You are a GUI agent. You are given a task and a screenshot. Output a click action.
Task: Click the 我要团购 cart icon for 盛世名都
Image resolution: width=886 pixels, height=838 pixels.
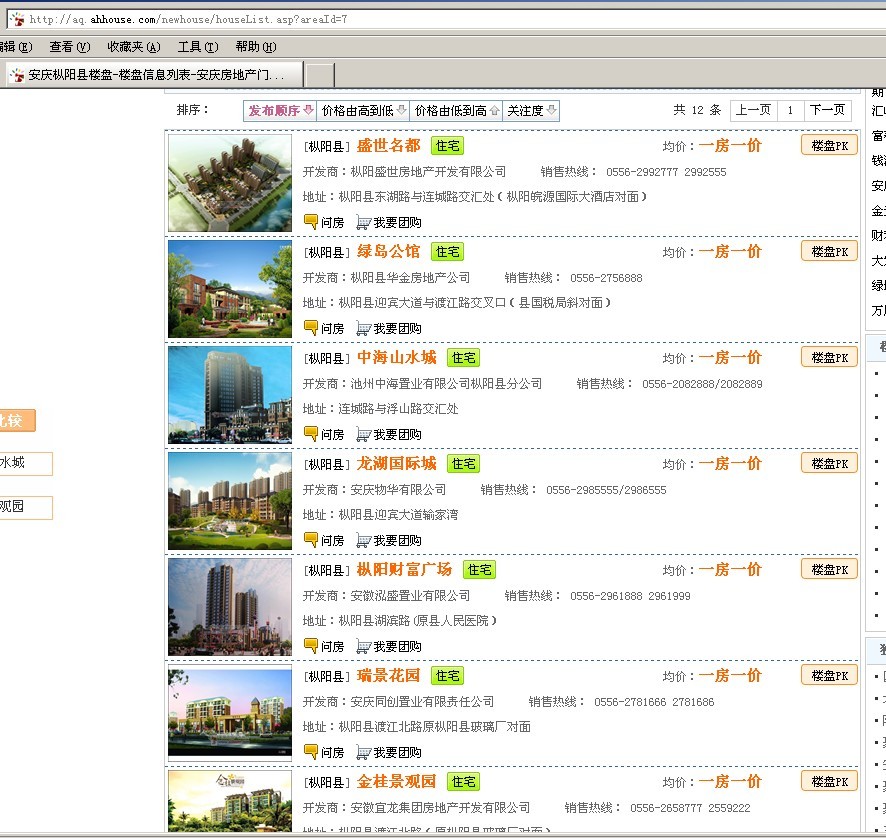pyautogui.click(x=363, y=222)
